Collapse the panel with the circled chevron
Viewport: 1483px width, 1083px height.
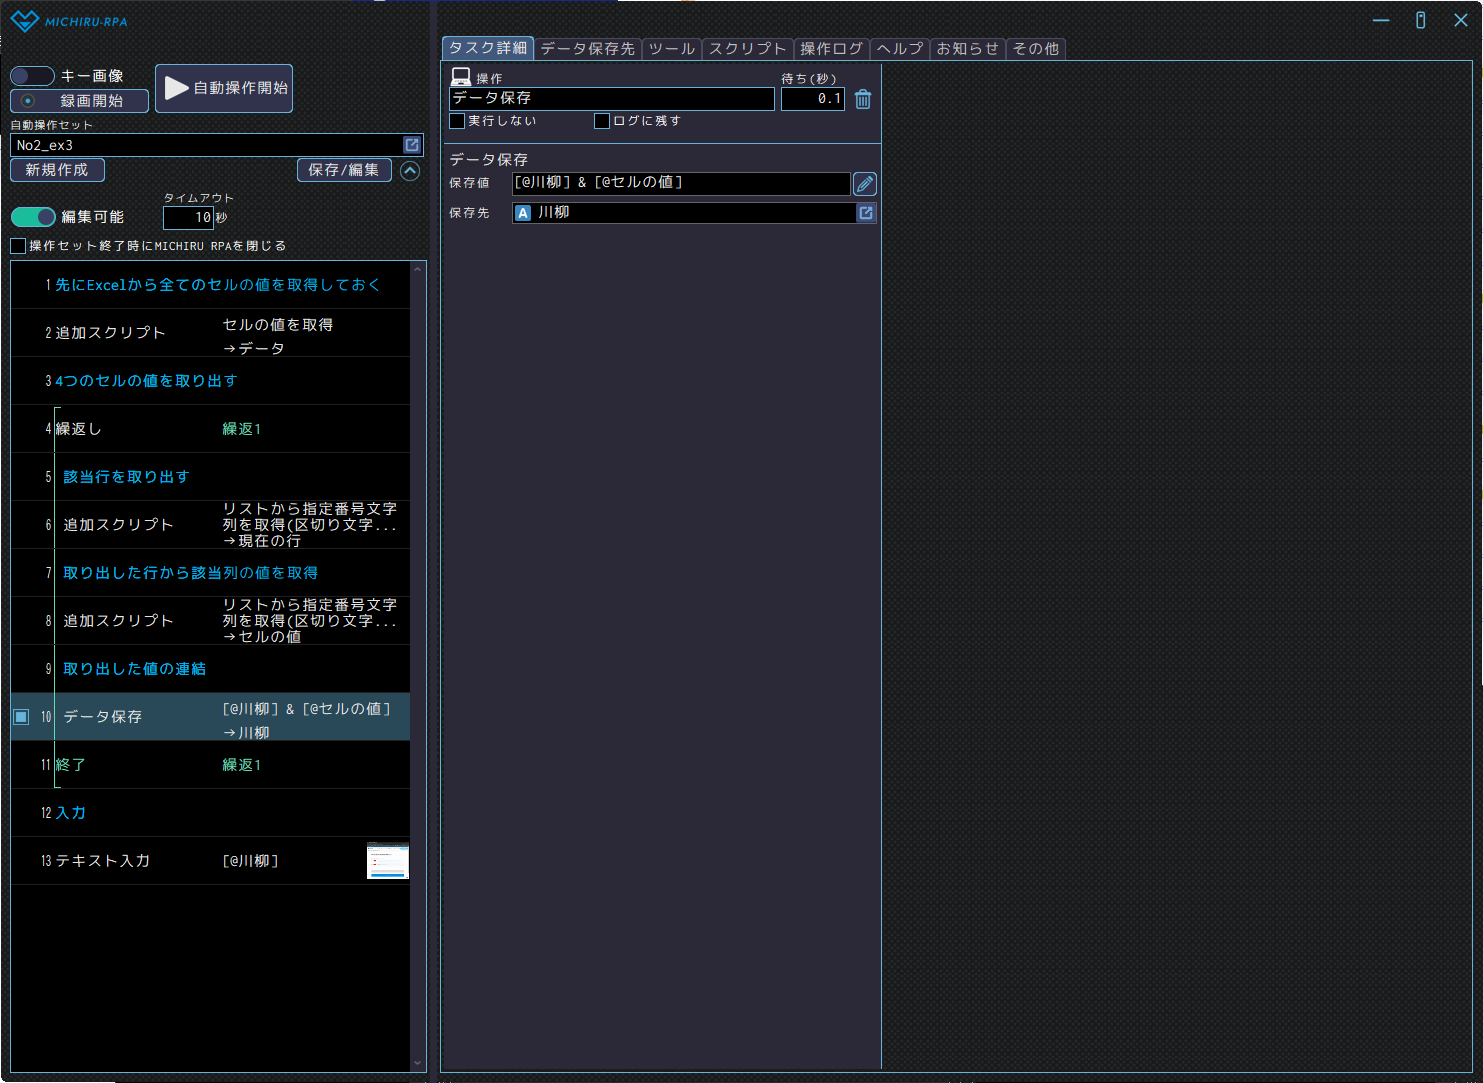(410, 170)
